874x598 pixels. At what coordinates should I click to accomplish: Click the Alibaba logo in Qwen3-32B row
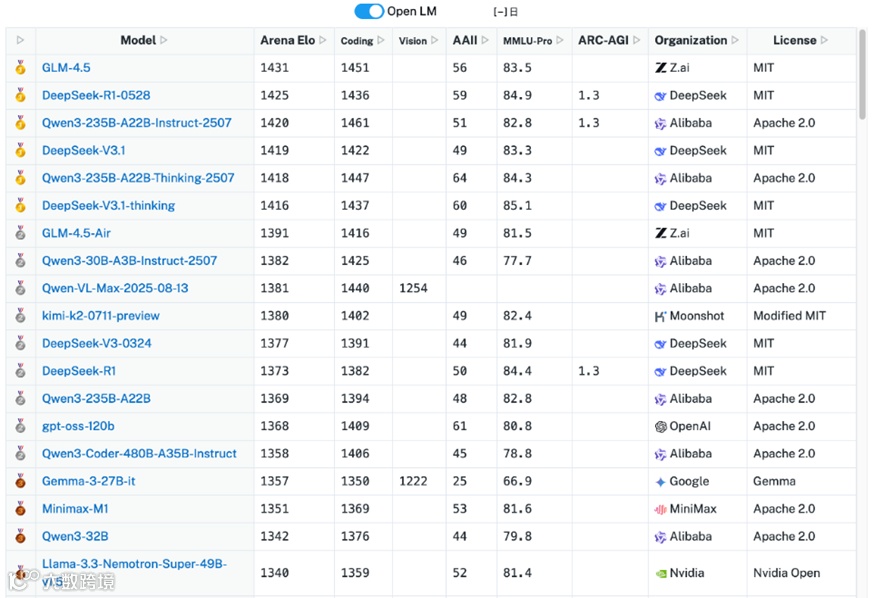[661, 537]
